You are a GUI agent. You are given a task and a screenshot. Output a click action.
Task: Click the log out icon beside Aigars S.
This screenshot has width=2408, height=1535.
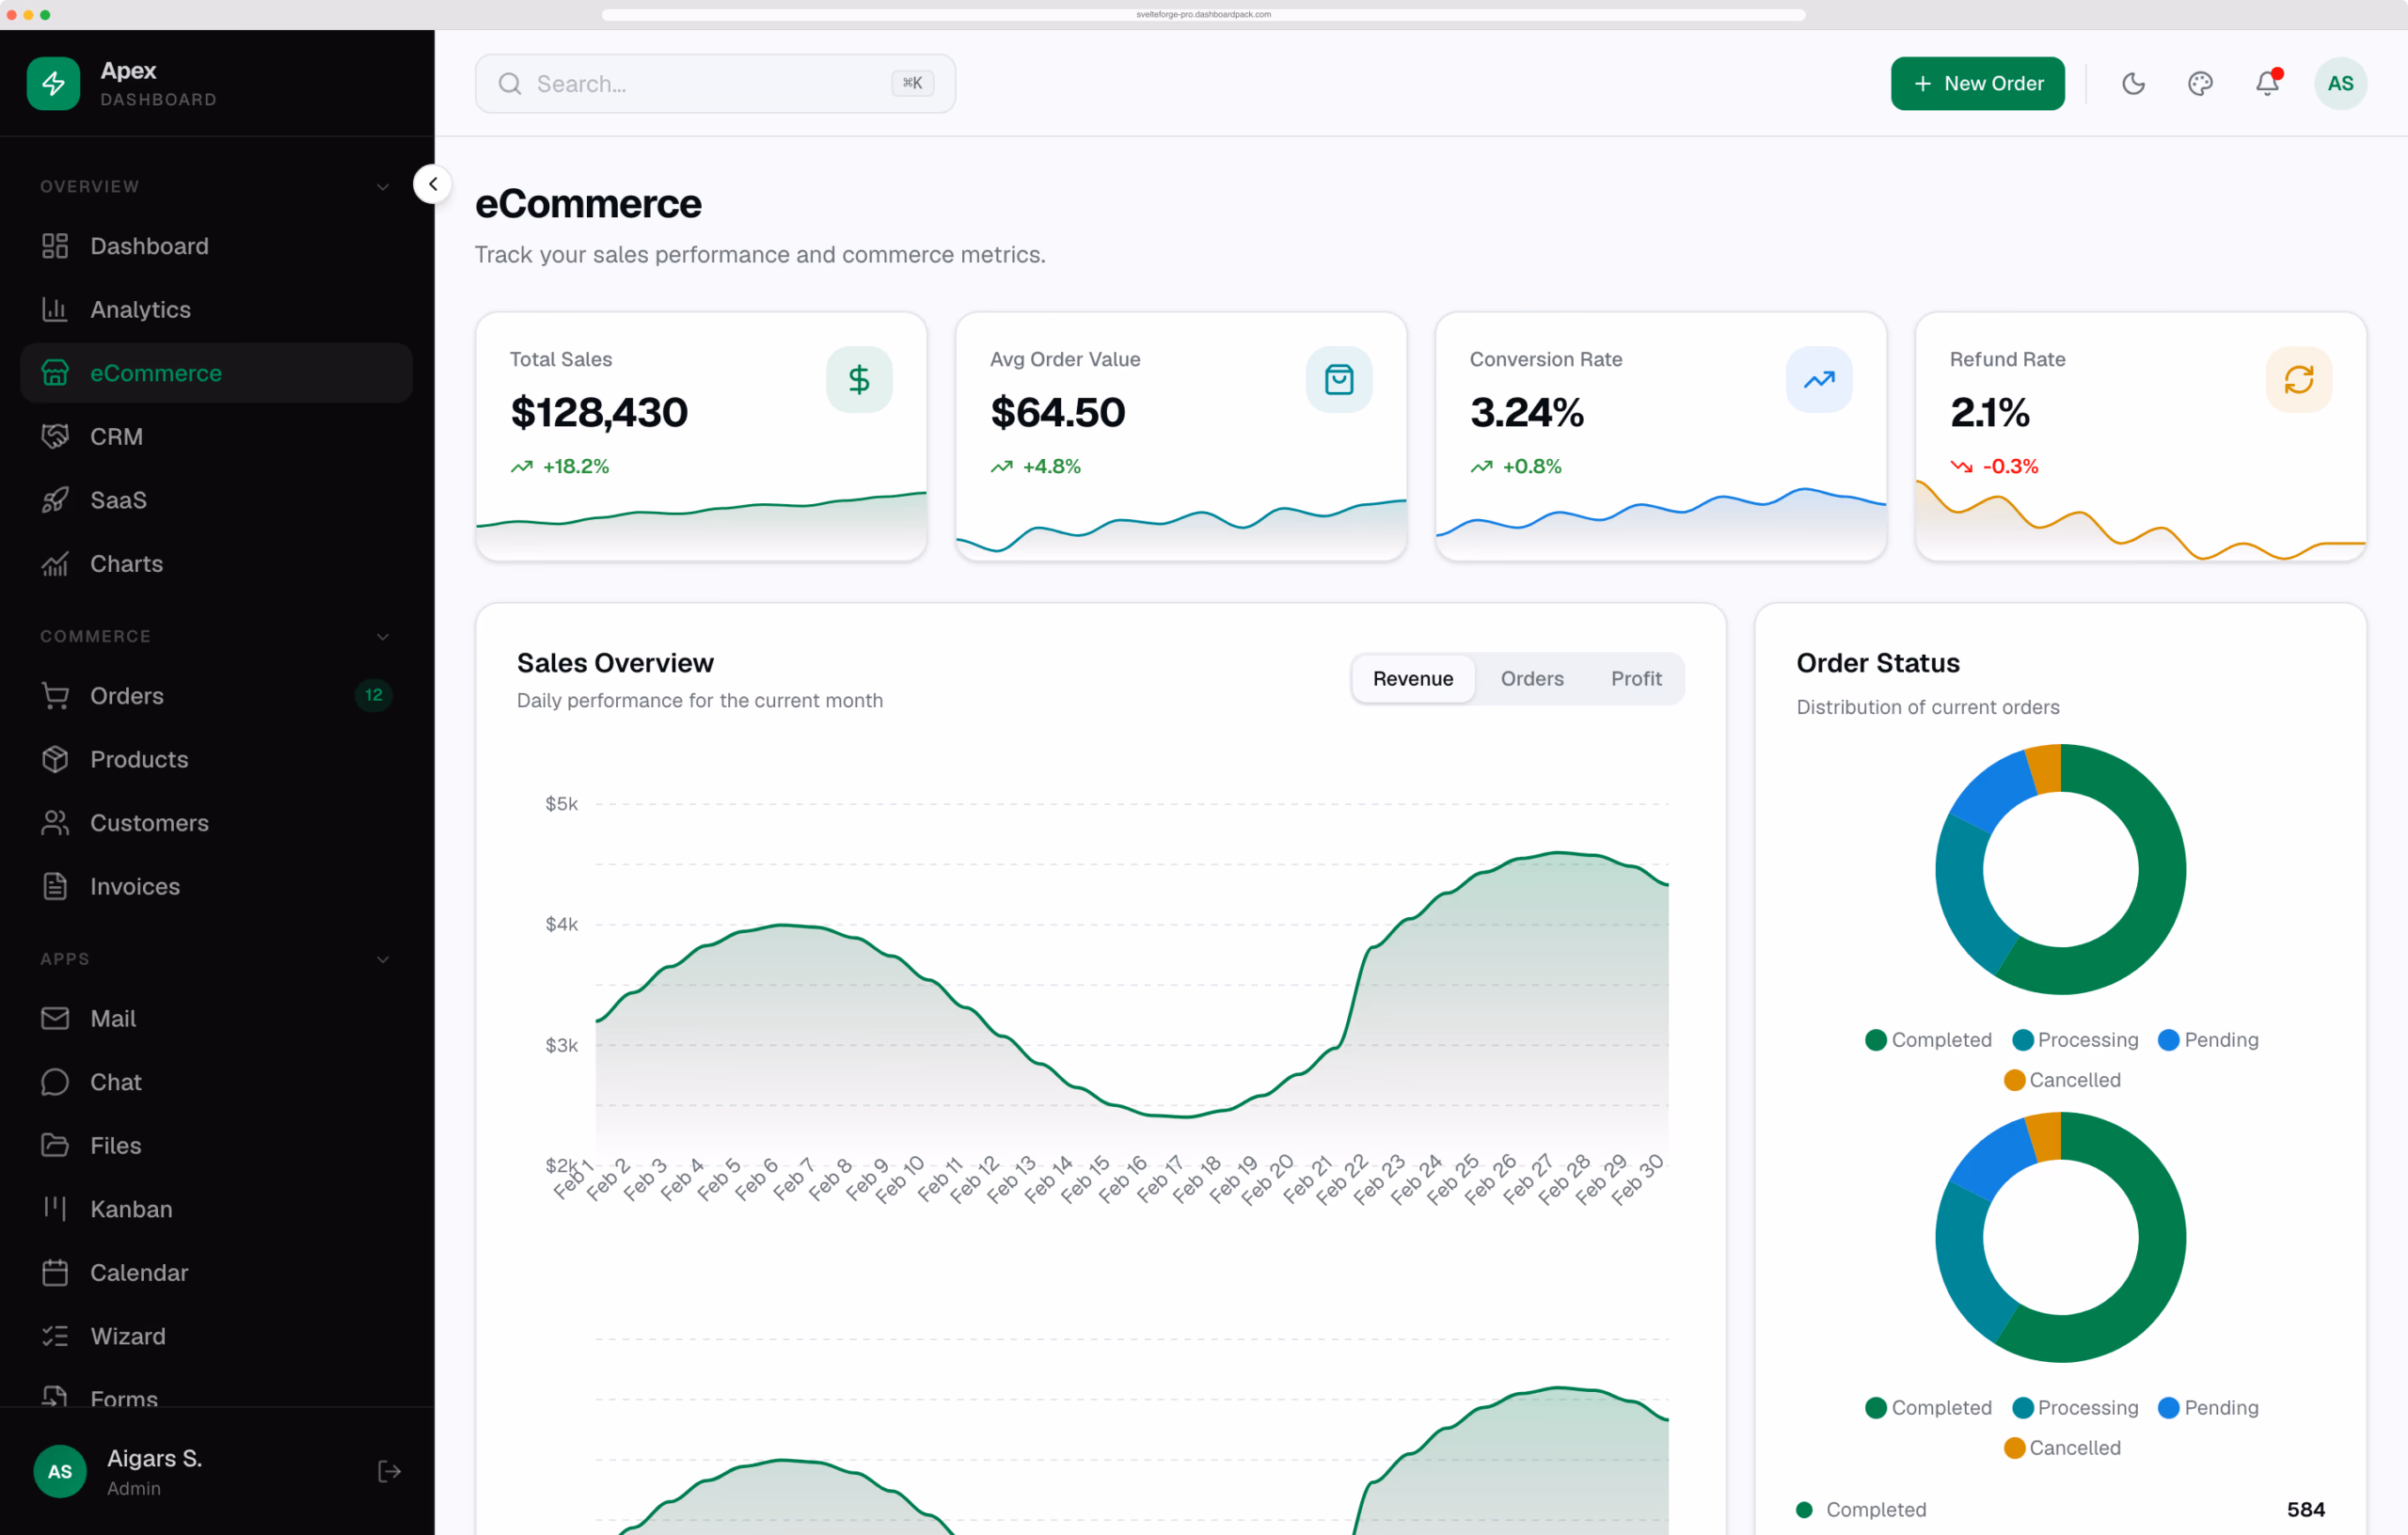(x=389, y=1471)
